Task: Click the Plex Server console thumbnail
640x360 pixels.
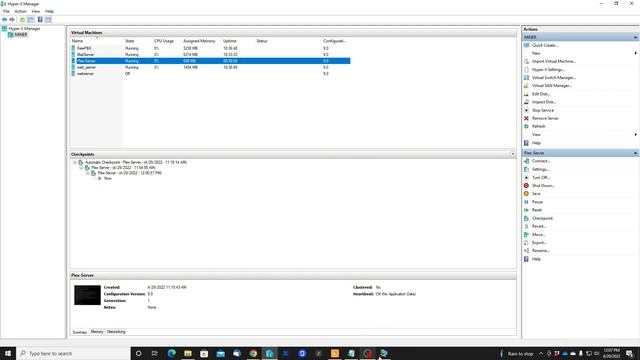Action: tap(87, 295)
